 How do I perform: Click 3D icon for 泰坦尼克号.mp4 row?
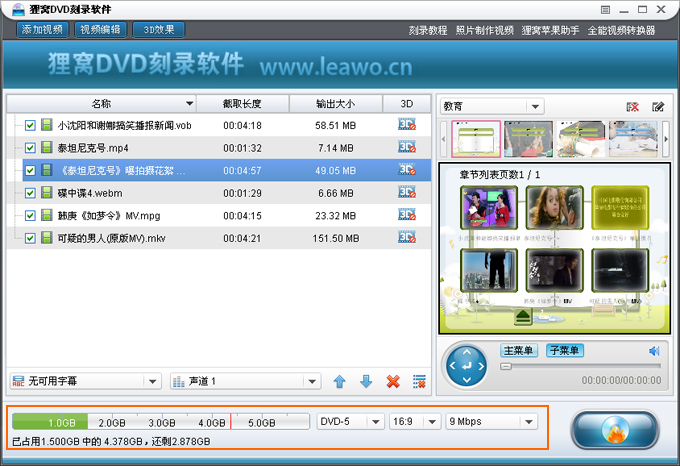(x=407, y=147)
